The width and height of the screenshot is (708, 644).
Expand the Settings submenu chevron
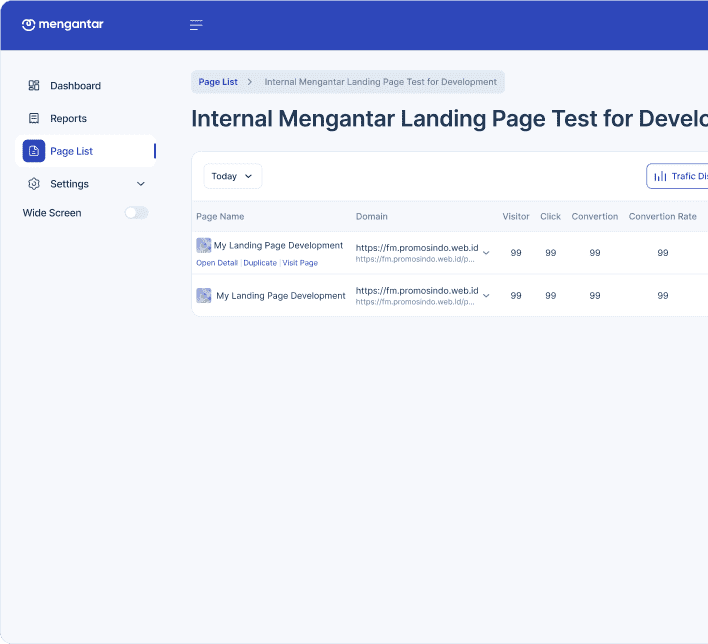click(x=140, y=184)
